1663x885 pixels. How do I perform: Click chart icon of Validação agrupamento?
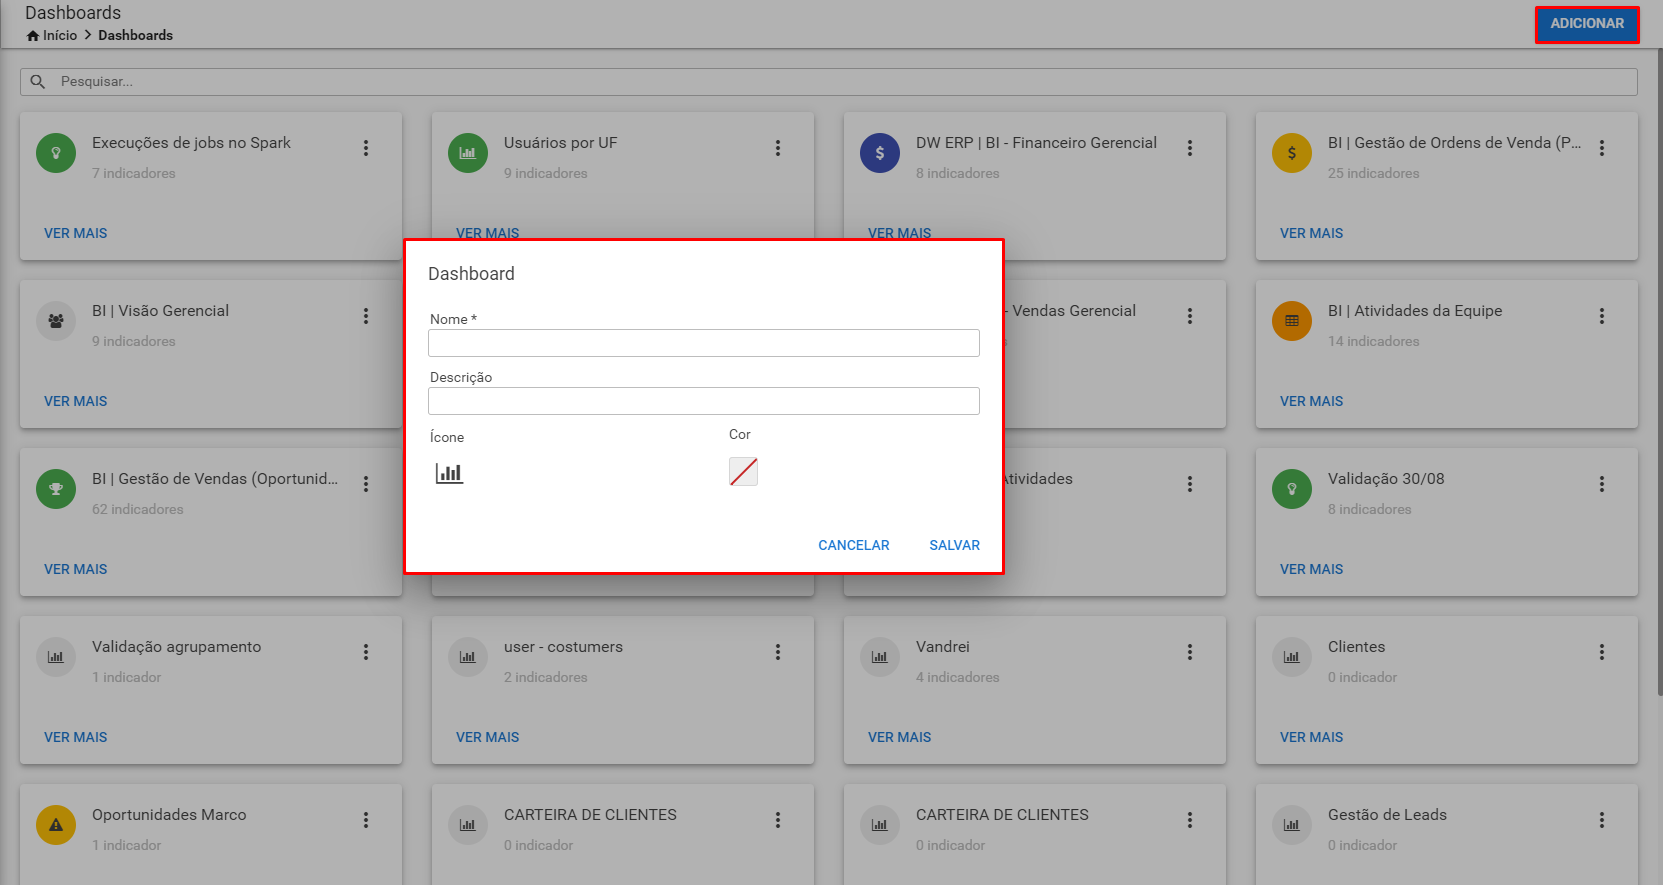[56, 657]
